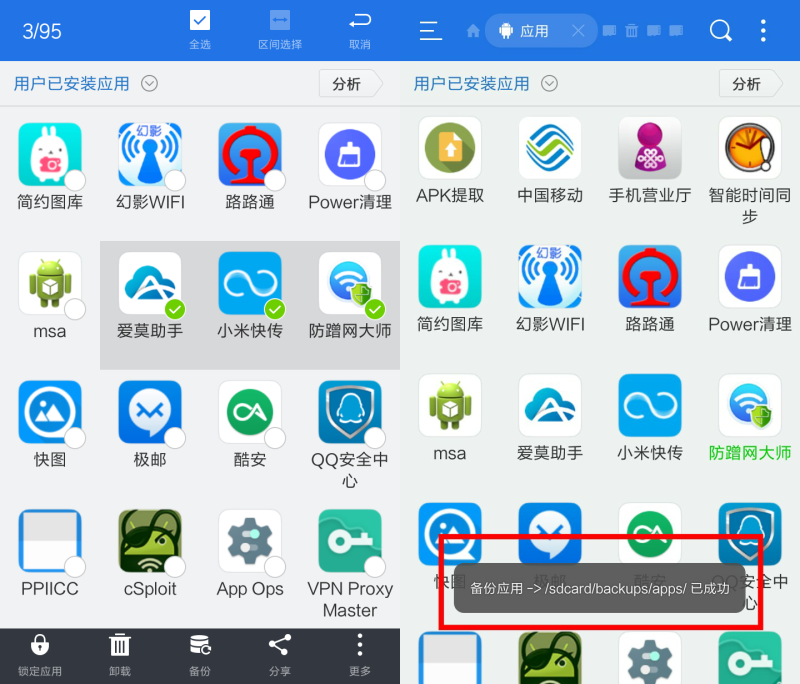Close the 应用 tab with its X
The height and width of the screenshot is (684, 800).
point(578,31)
